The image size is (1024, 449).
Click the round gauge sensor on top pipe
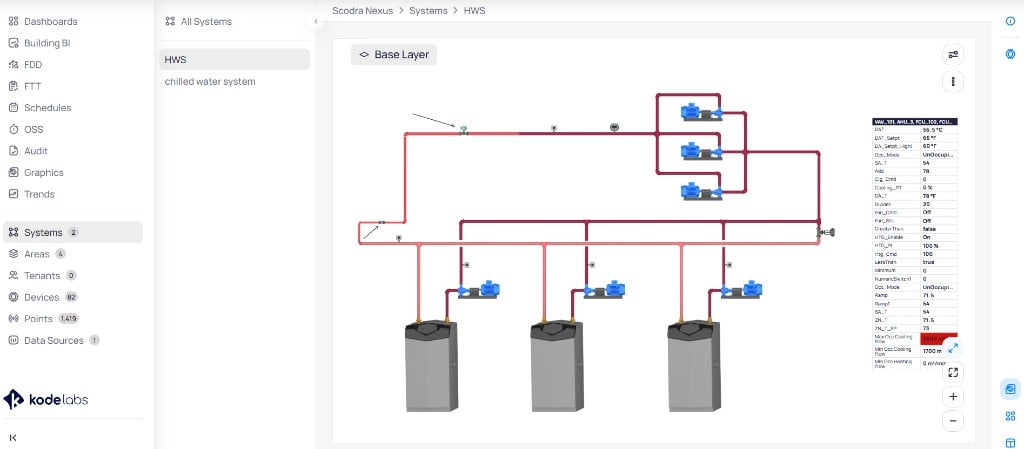click(614, 127)
